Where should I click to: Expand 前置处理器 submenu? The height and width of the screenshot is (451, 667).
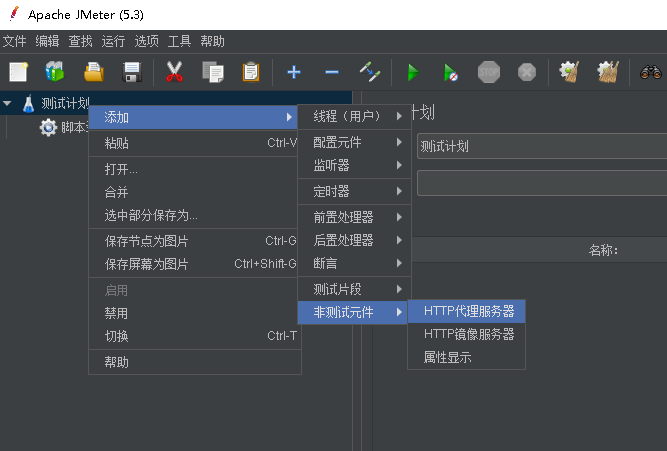click(354, 217)
